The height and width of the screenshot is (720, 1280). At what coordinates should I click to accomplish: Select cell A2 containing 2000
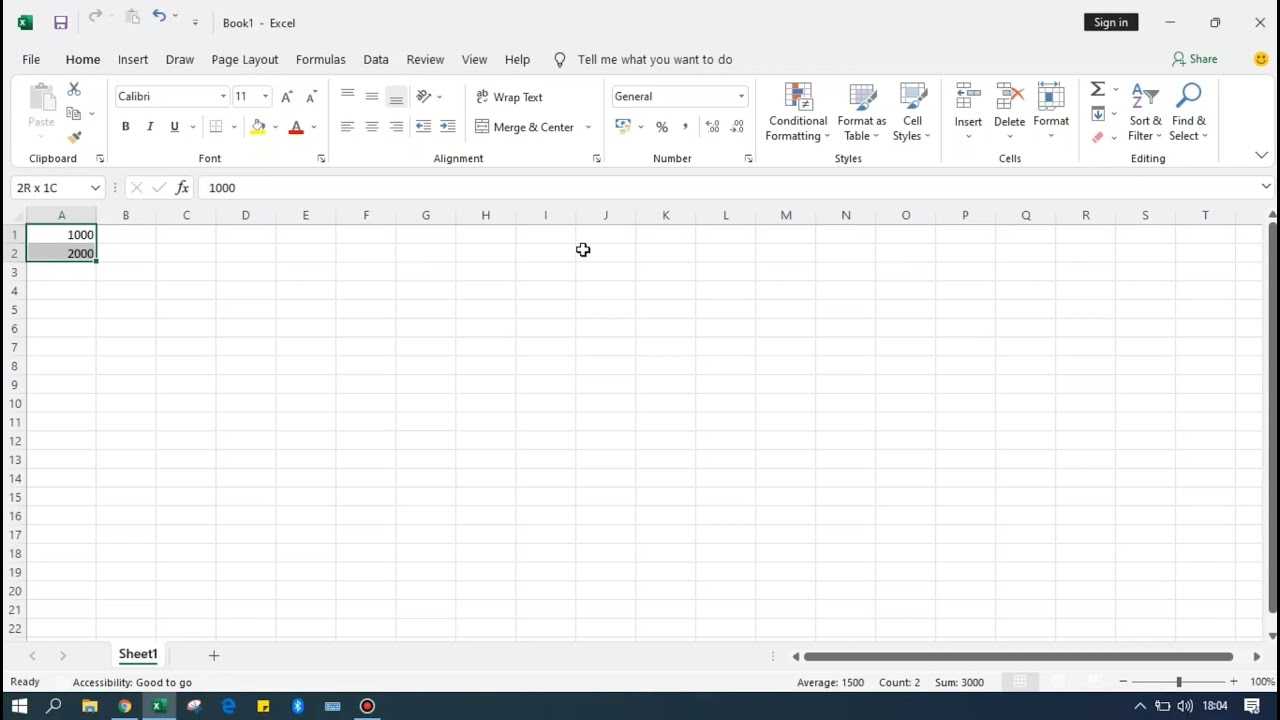(61, 253)
